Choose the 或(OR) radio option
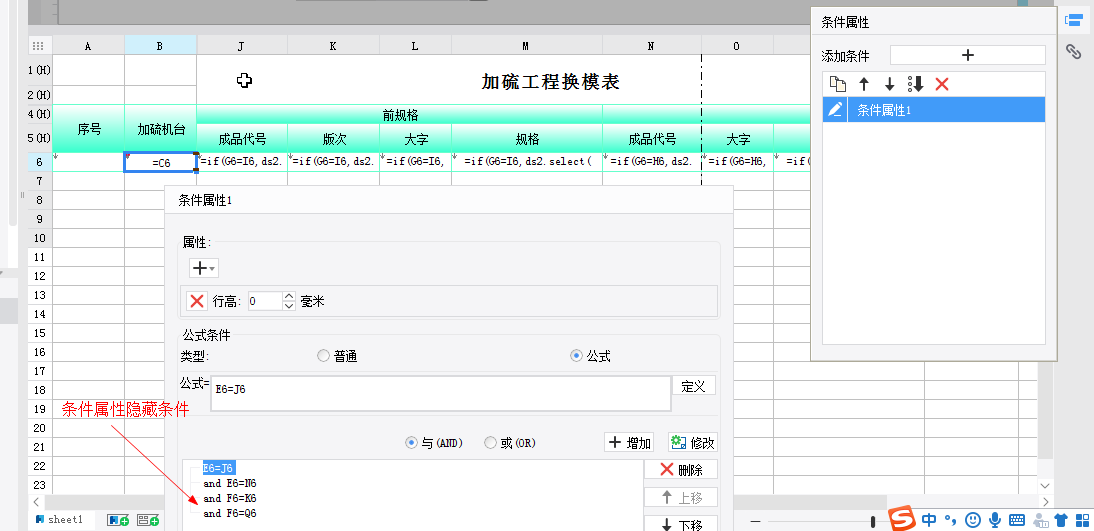Screen dimensions: 1094x531 click(x=490, y=443)
